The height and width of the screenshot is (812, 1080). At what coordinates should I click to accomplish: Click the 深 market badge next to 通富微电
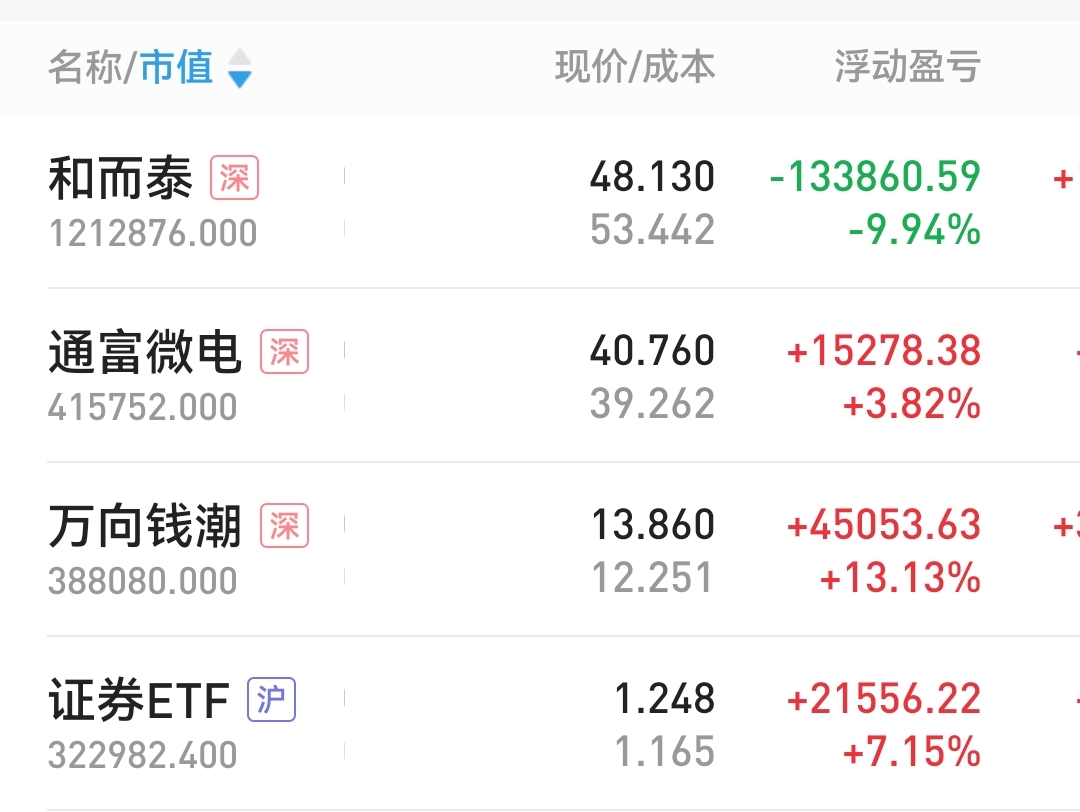(285, 353)
